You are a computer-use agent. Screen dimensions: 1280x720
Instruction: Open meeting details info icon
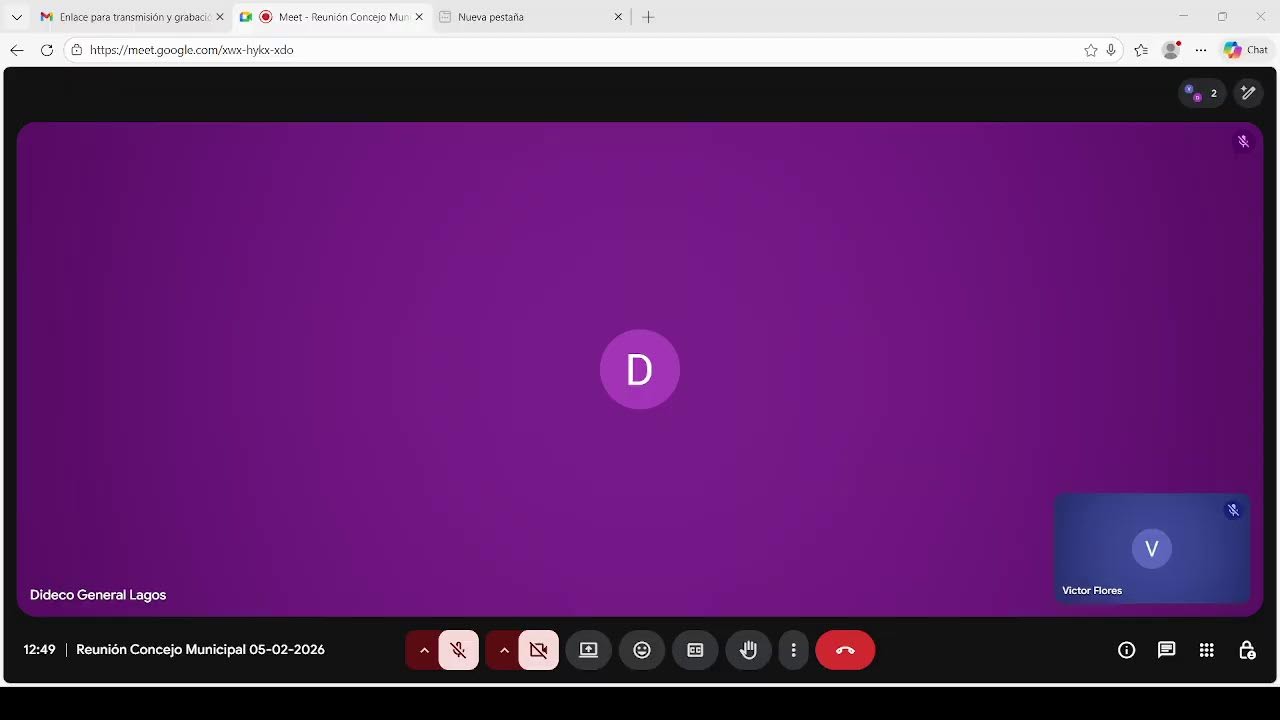point(1126,650)
